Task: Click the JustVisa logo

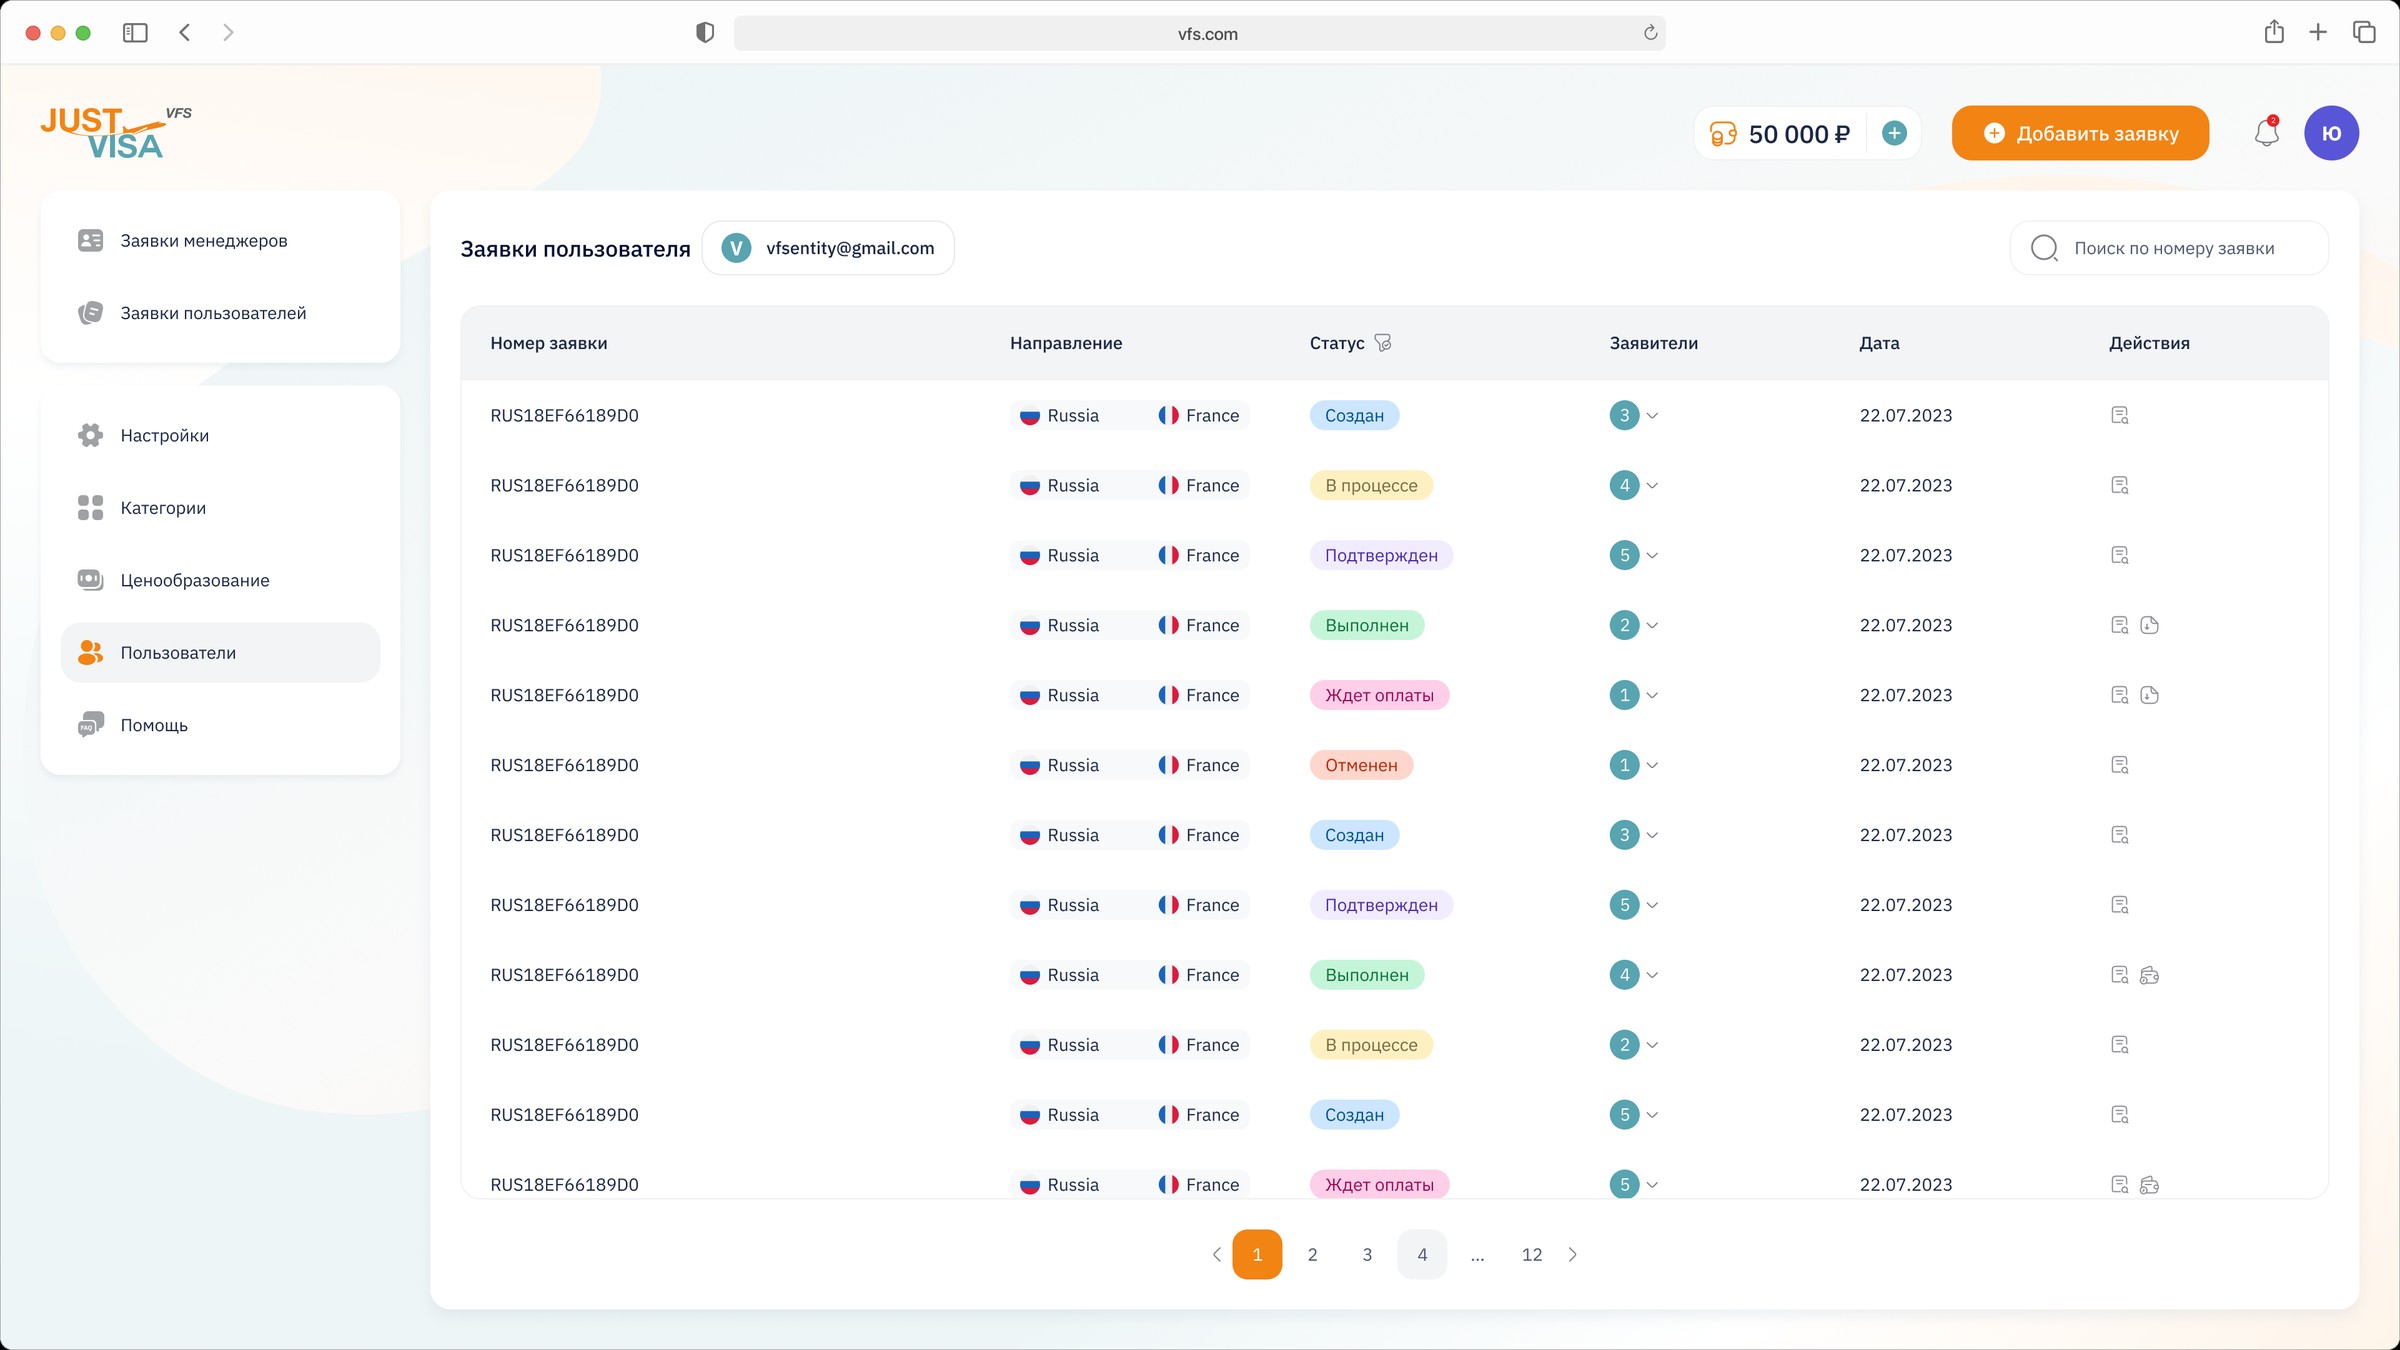Action: tap(116, 132)
